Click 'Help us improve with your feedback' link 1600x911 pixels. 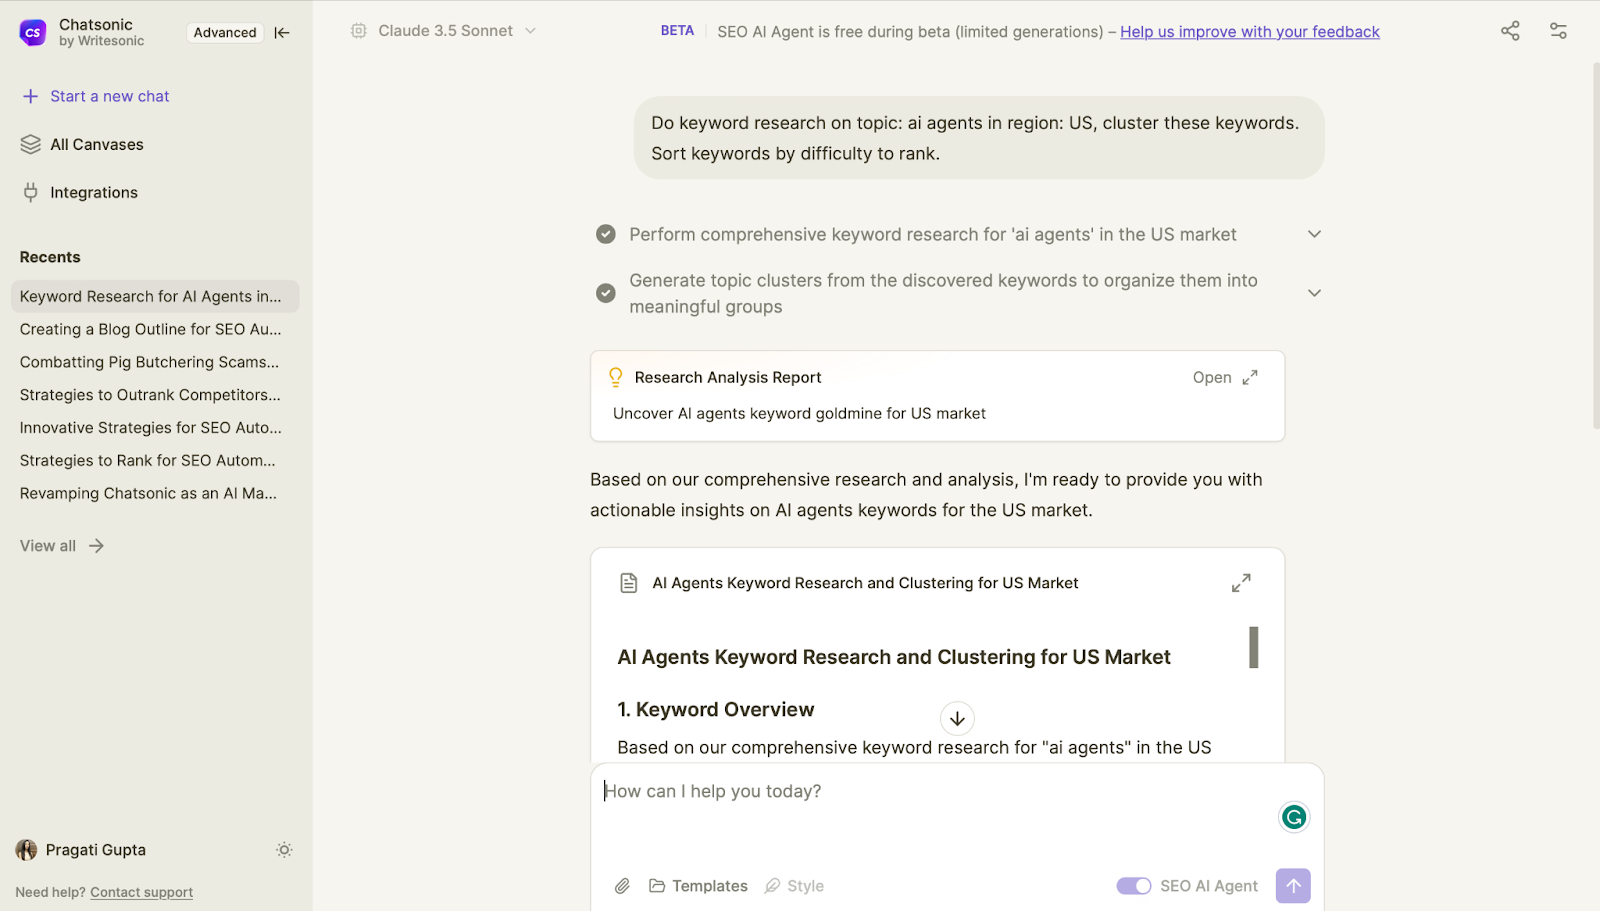click(x=1250, y=32)
